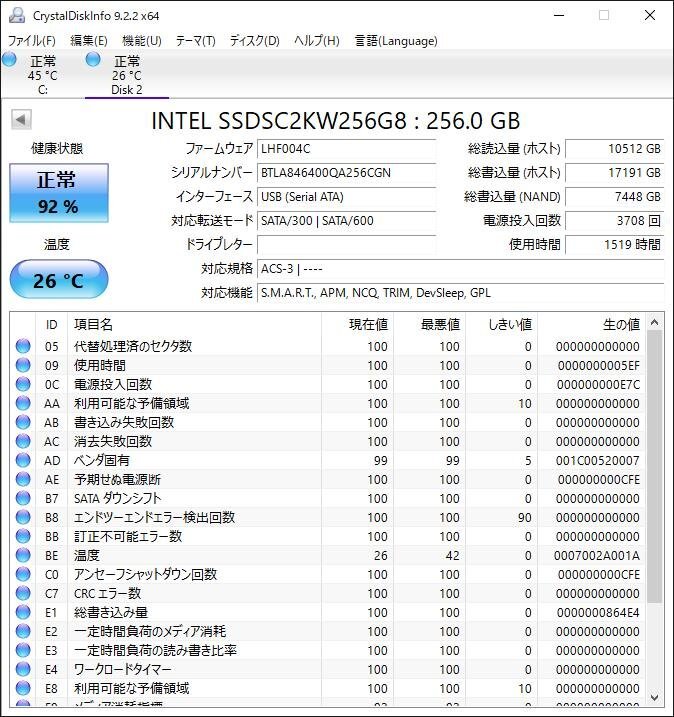Select the エンドツーエンドエラー検出回数 attribute name
The image size is (674, 717).
pyautogui.click(x=155, y=517)
